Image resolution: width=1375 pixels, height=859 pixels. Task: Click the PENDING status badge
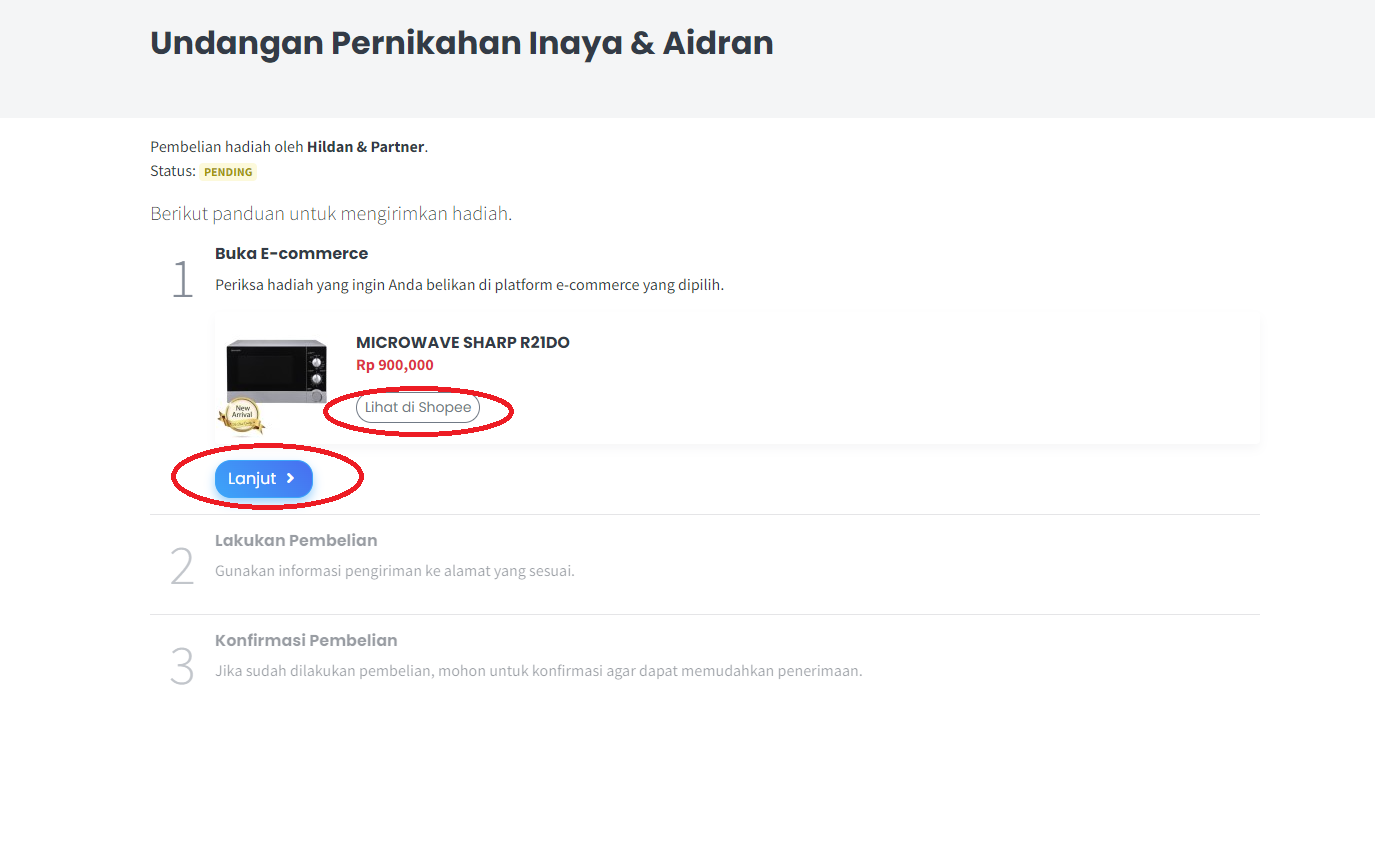point(228,172)
